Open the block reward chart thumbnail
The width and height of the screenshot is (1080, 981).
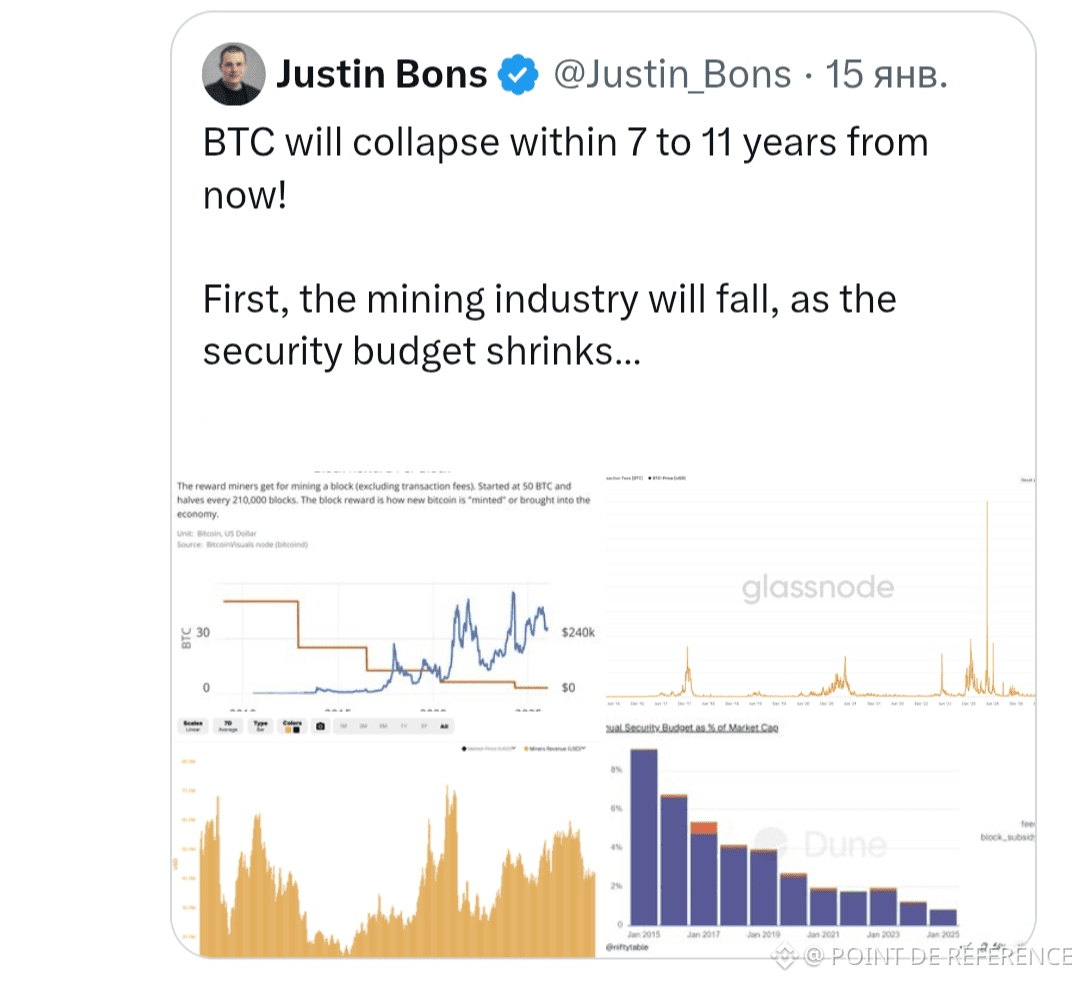coord(385,590)
